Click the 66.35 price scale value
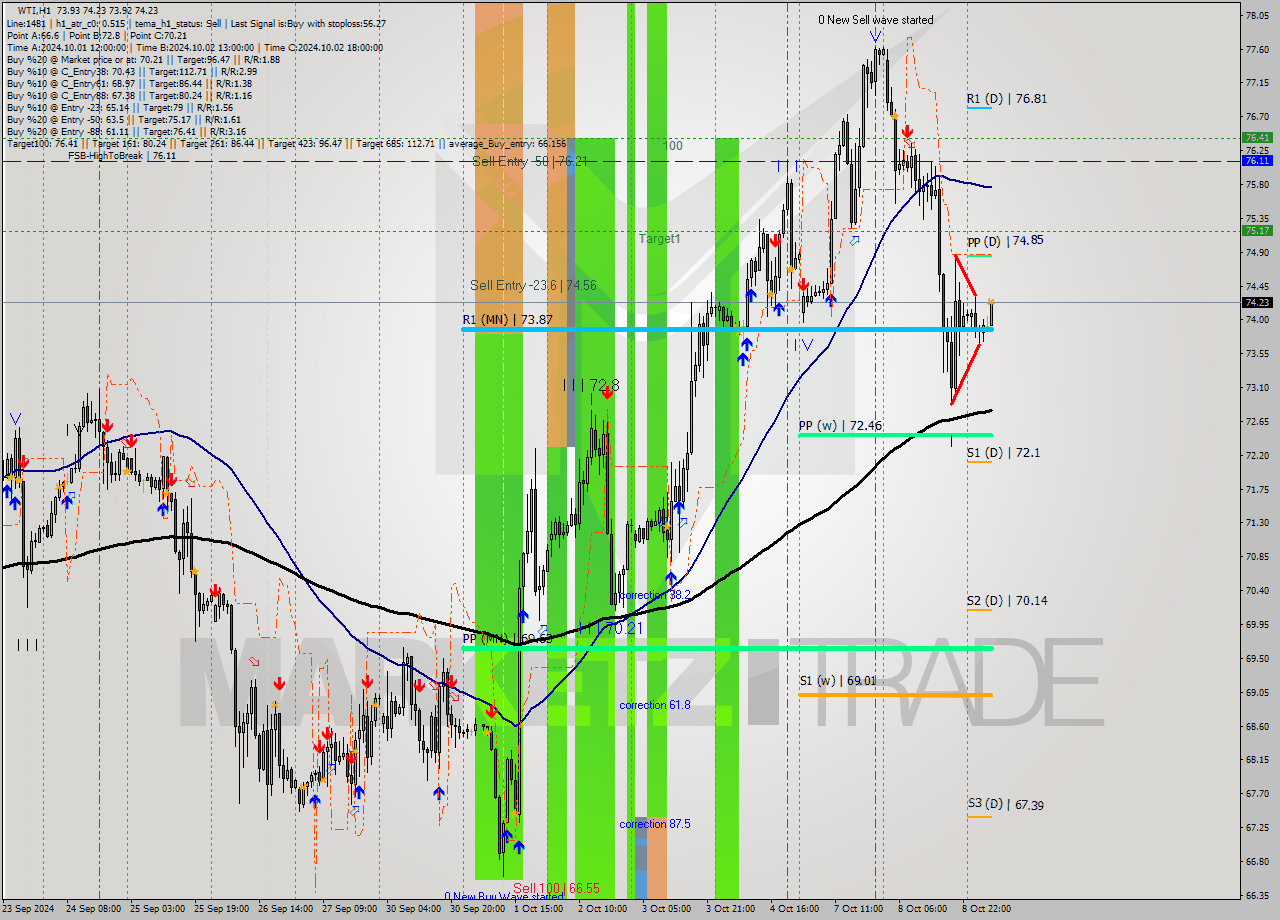The image size is (1280, 920). pos(1257,895)
